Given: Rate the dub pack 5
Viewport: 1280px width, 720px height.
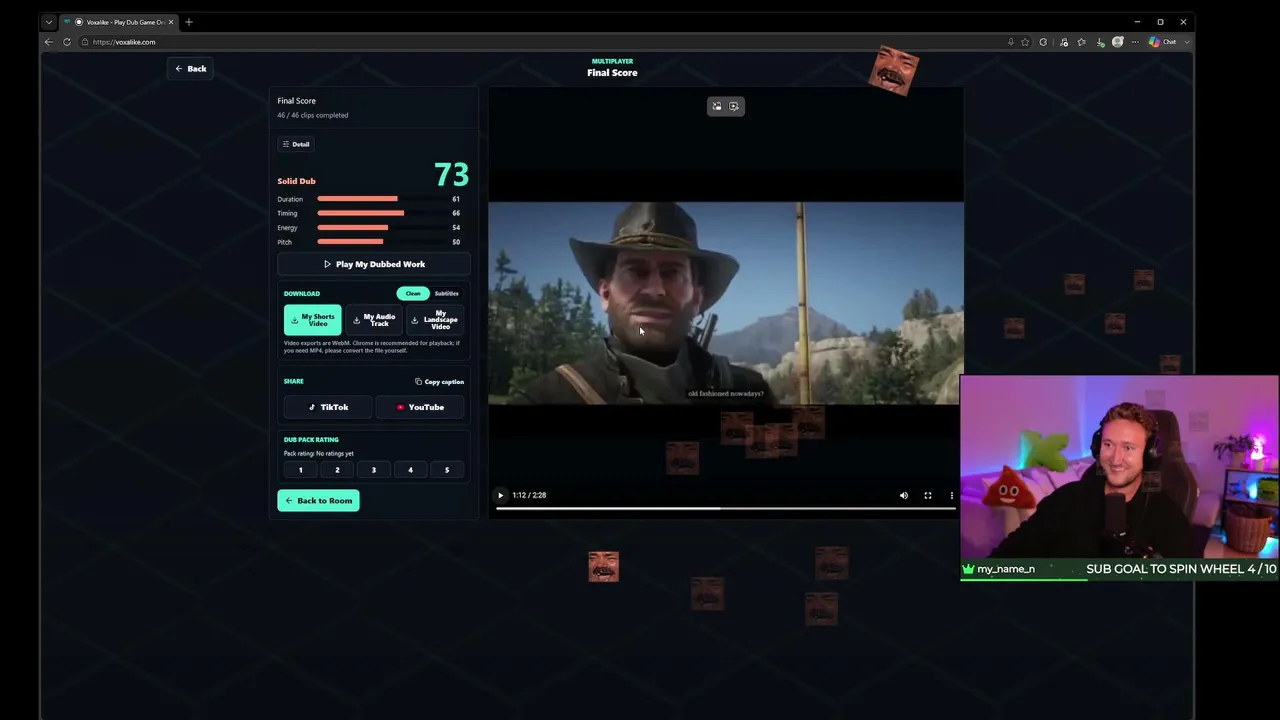Looking at the screenshot, I should [x=447, y=470].
